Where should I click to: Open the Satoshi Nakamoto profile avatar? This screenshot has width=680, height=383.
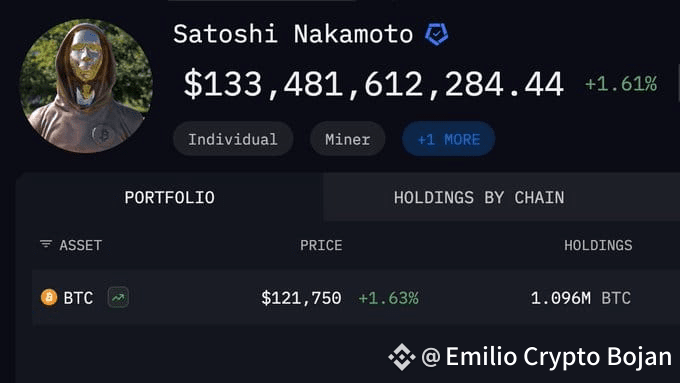click(x=86, y=86)
